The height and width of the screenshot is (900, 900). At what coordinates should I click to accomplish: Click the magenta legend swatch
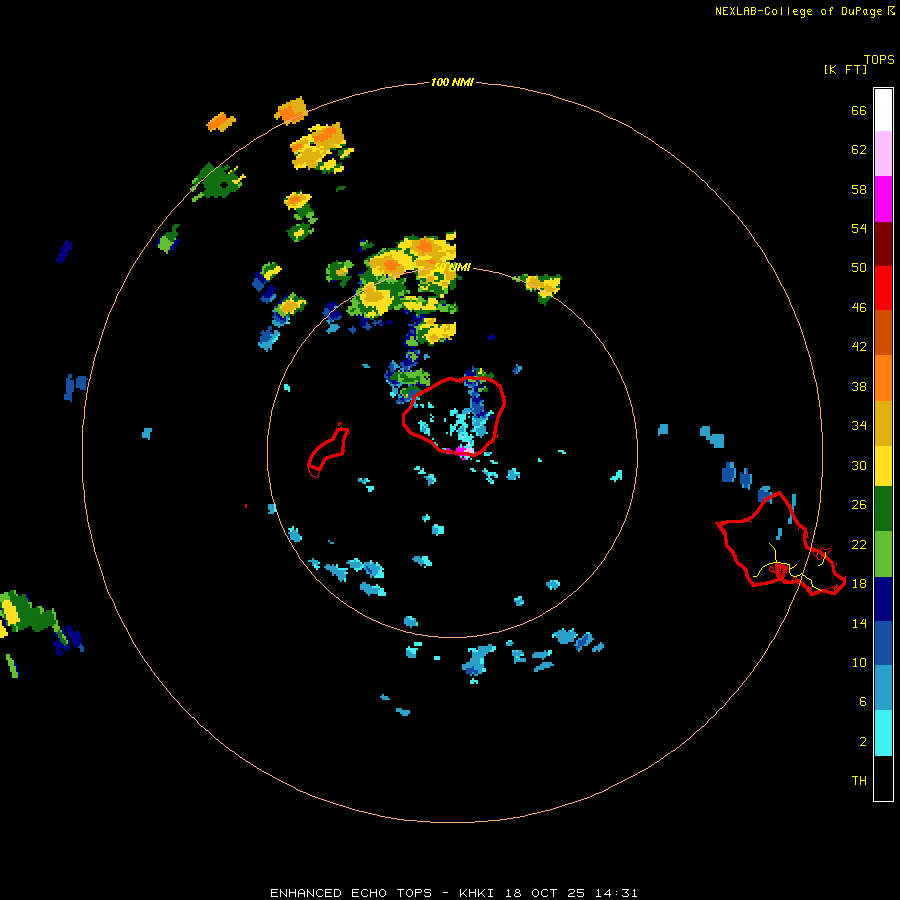tap(883, 199)
